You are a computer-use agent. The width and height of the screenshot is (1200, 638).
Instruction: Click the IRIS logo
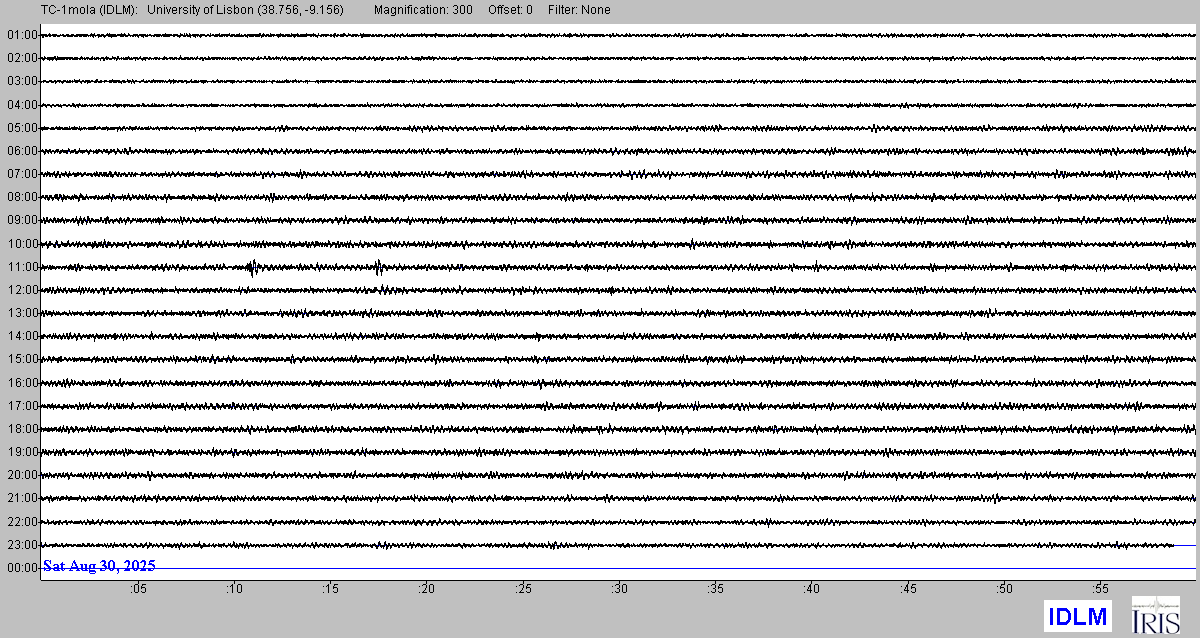coord(1155,616)
